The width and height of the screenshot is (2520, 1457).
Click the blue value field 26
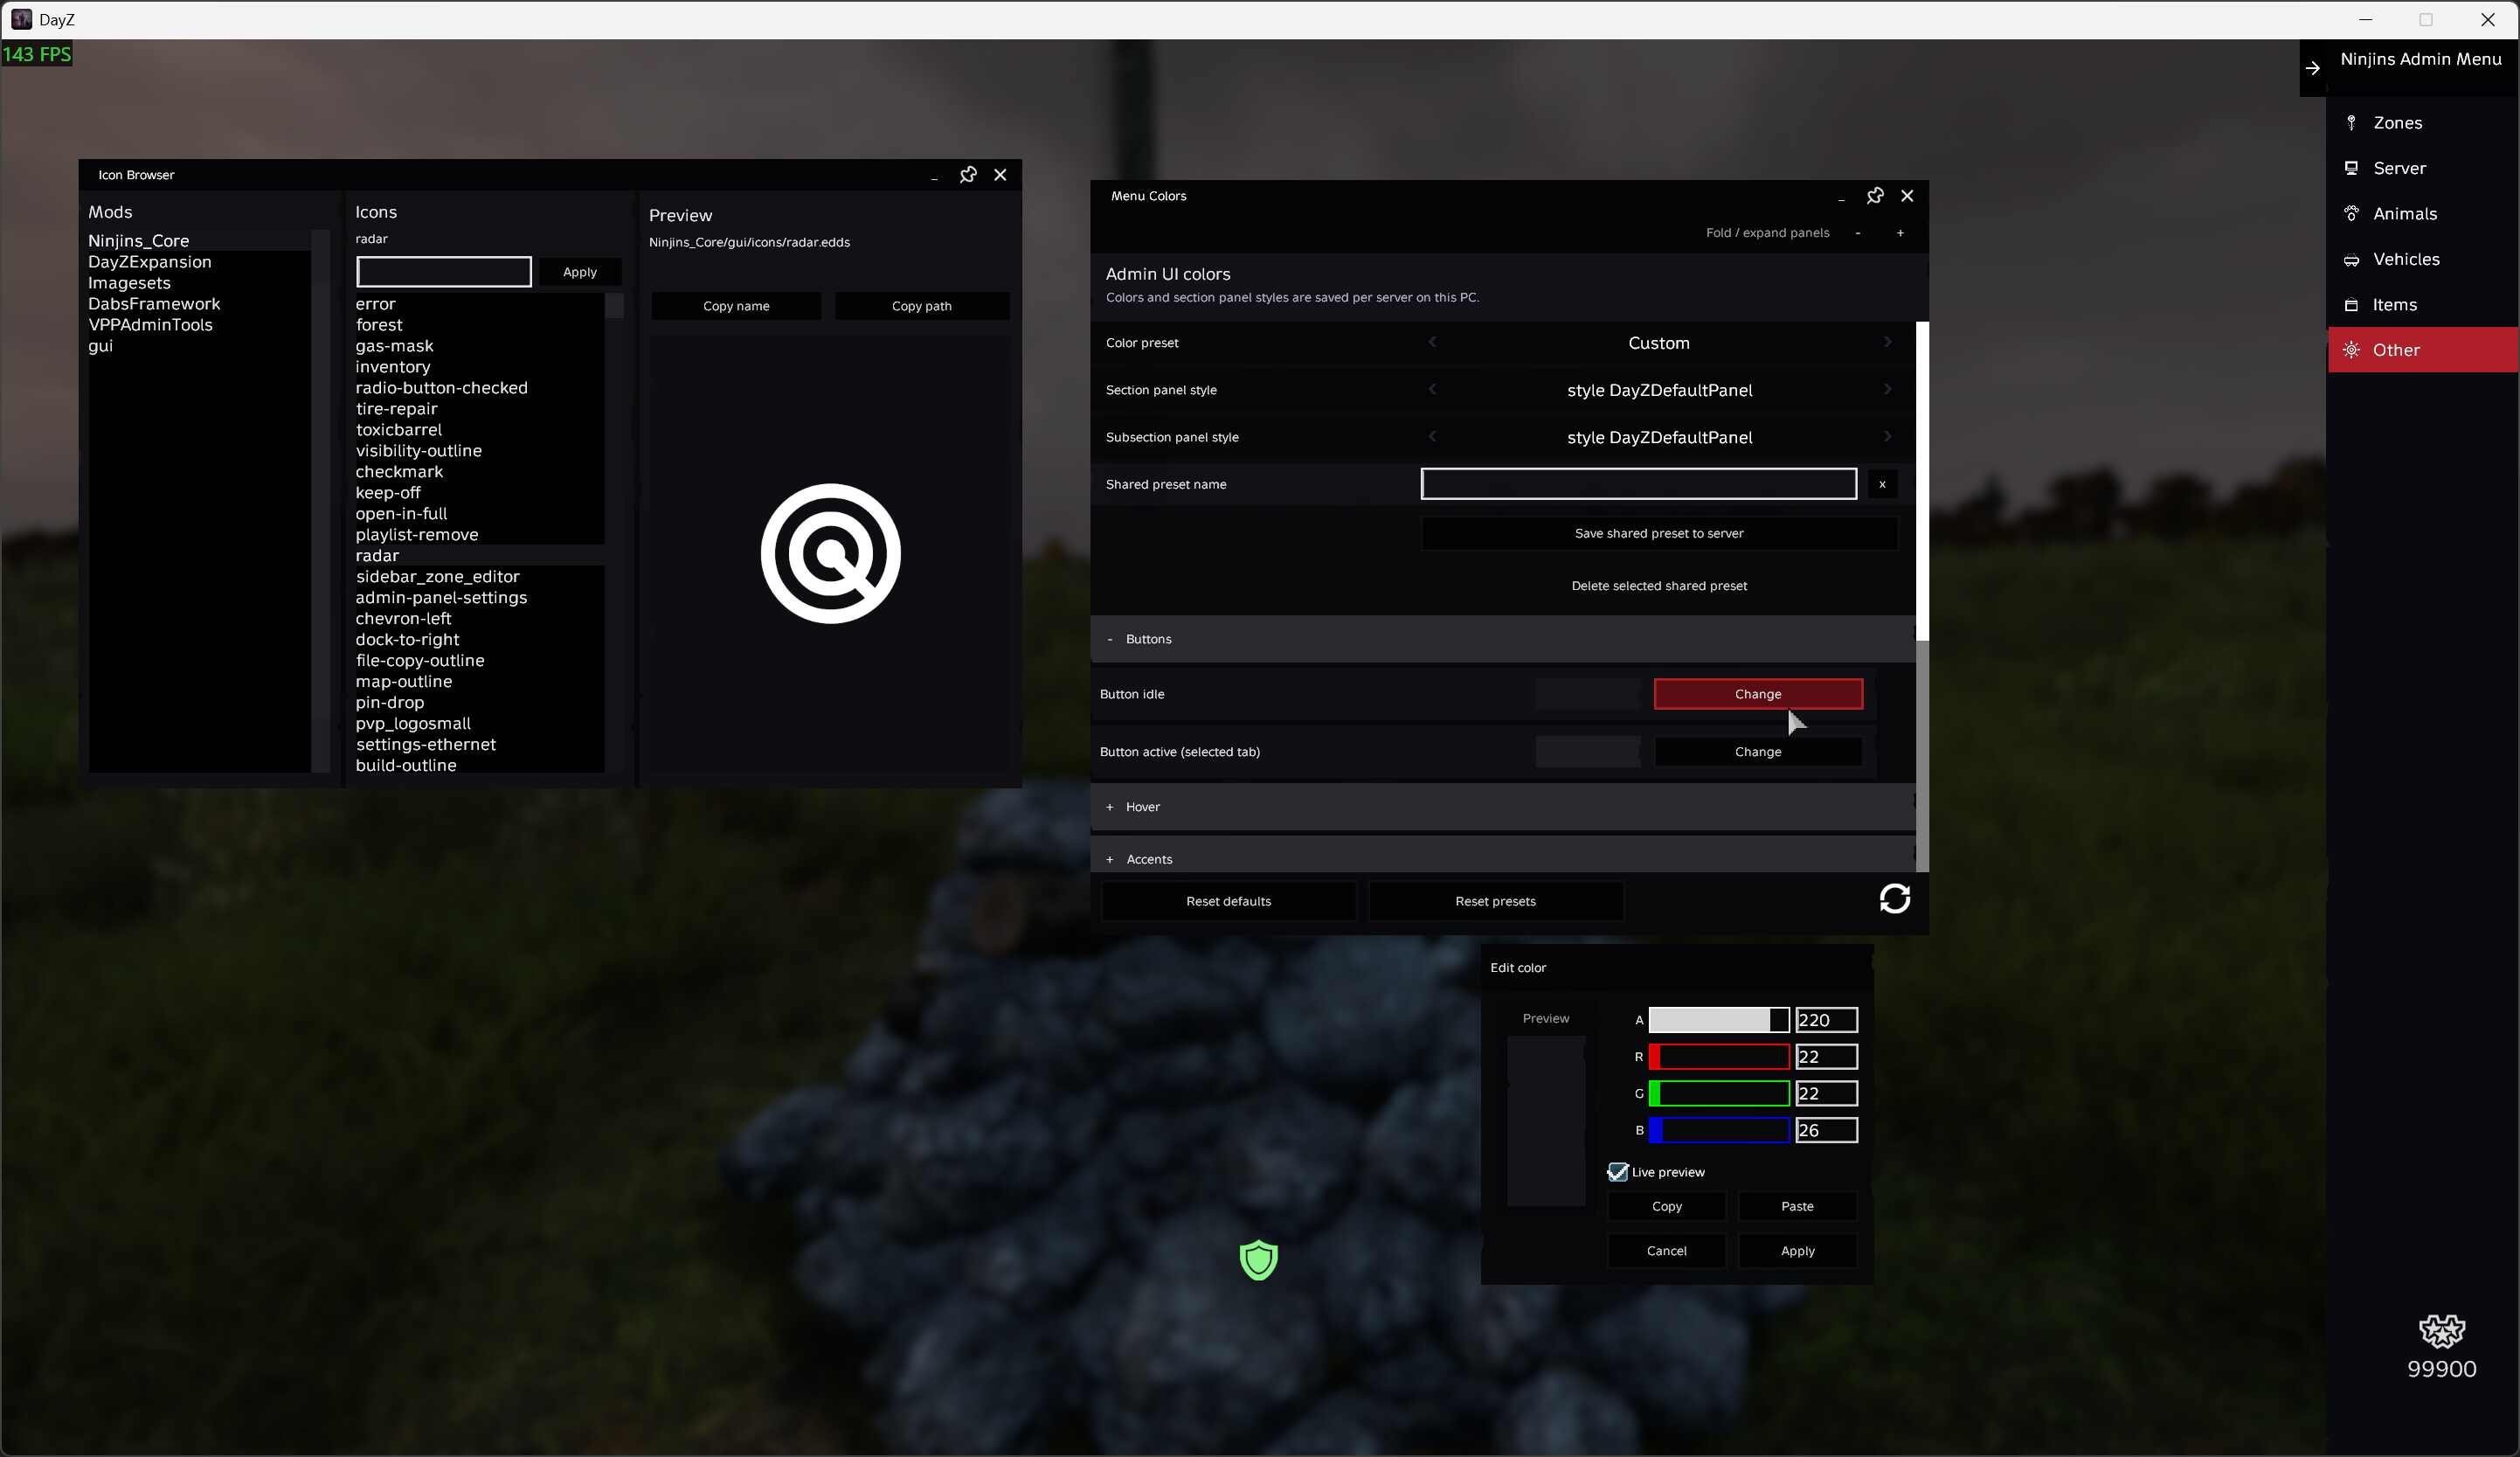pos(1827,1130)
